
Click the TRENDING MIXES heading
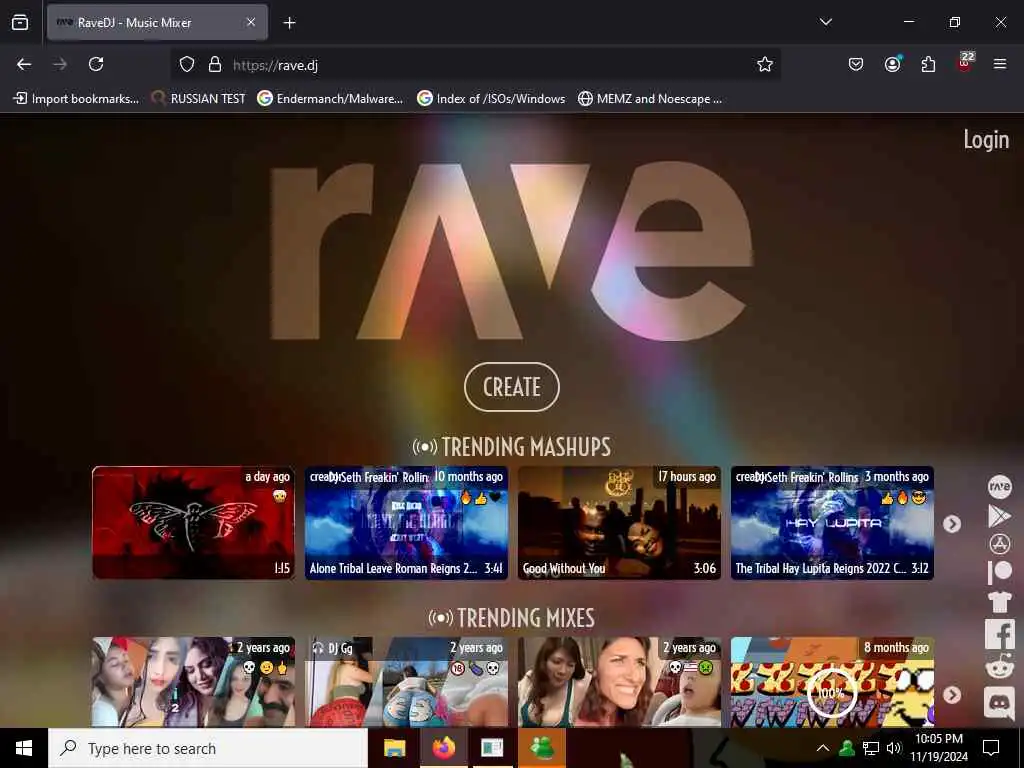coord(512,618)
